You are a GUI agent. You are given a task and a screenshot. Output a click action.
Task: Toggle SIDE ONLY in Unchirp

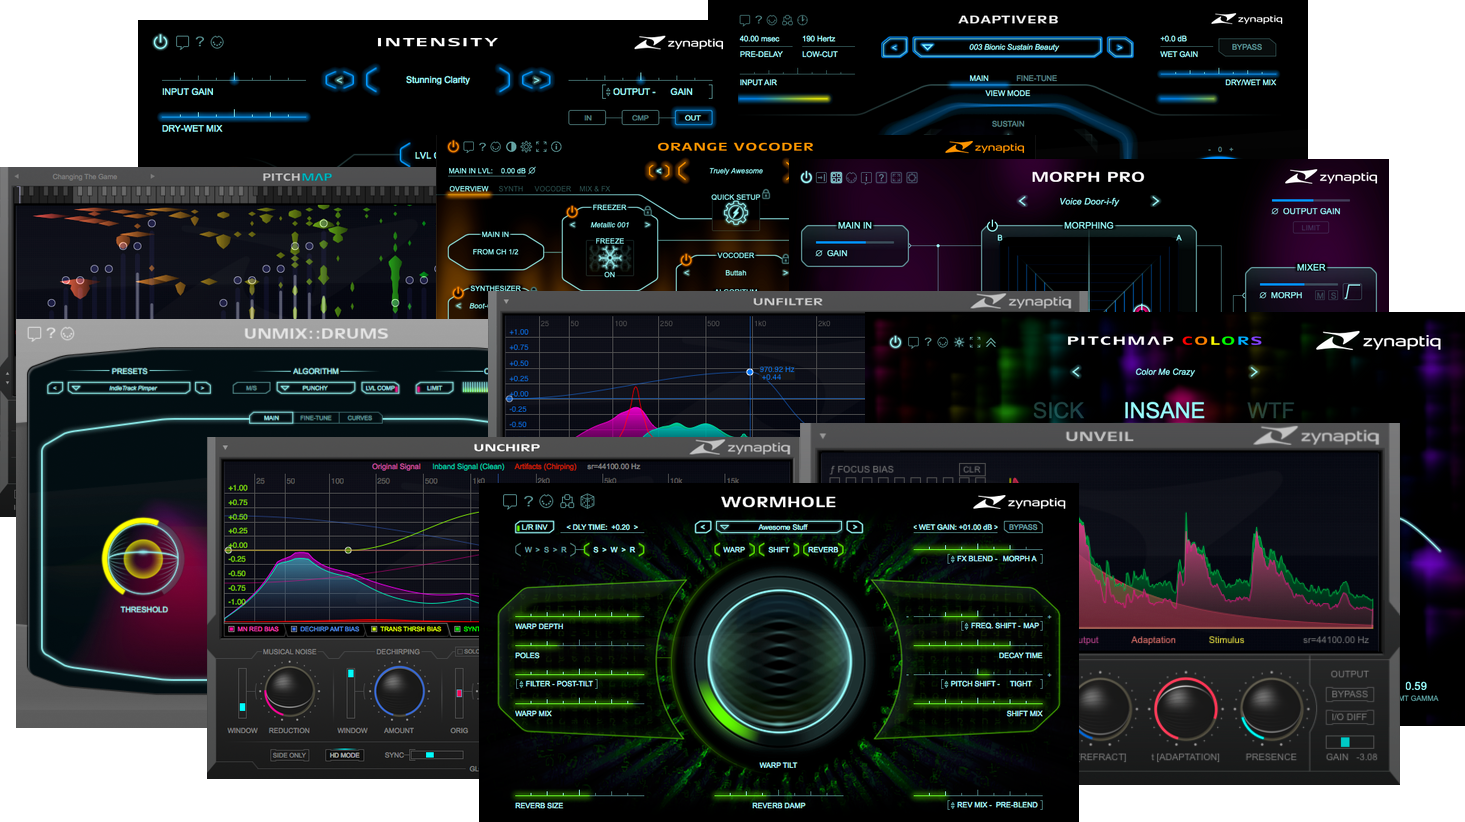click(x=289, y=755)
